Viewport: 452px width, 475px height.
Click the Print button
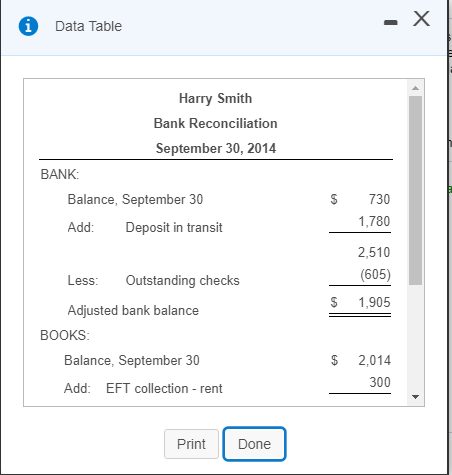[191, 444]
